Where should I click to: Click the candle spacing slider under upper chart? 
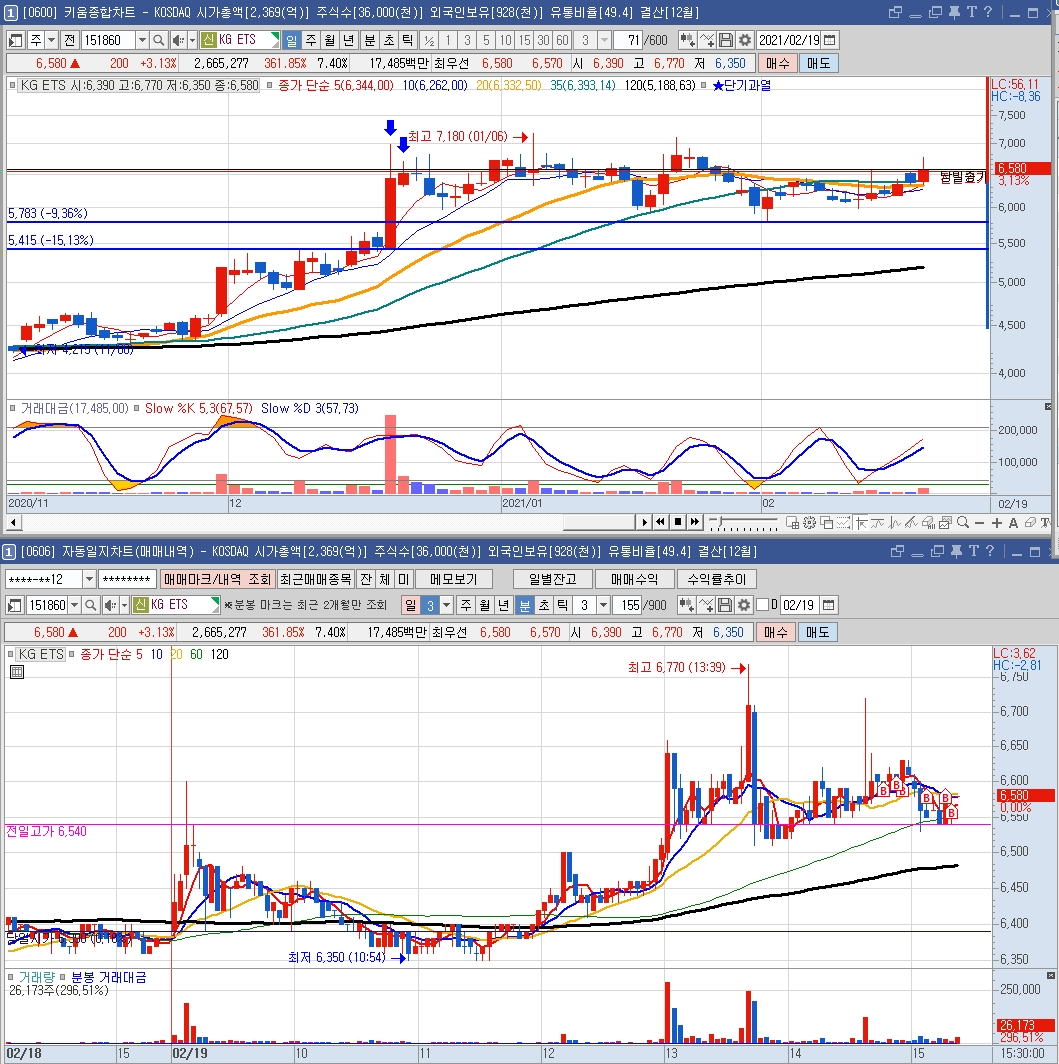(x=743, y=522)
